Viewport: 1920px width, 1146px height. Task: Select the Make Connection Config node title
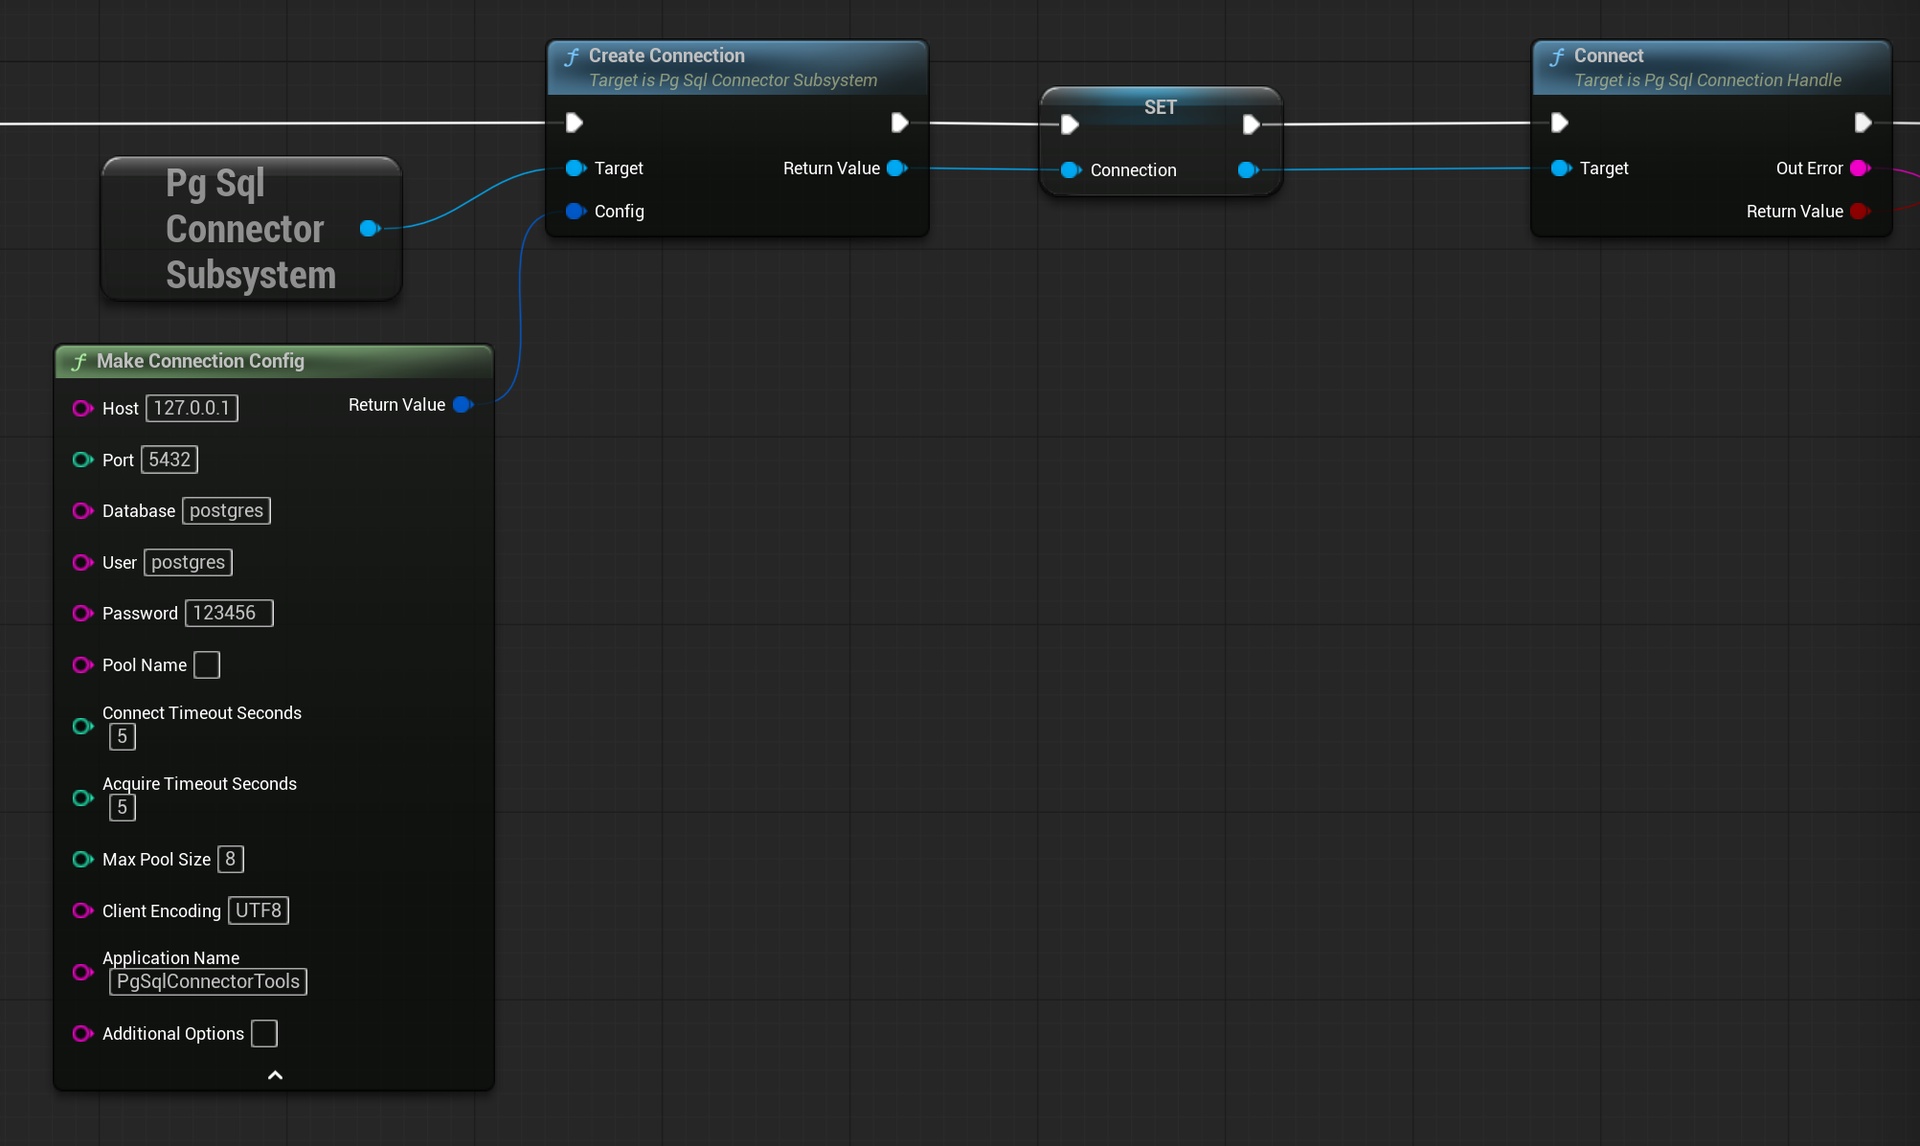coord(200,361)
